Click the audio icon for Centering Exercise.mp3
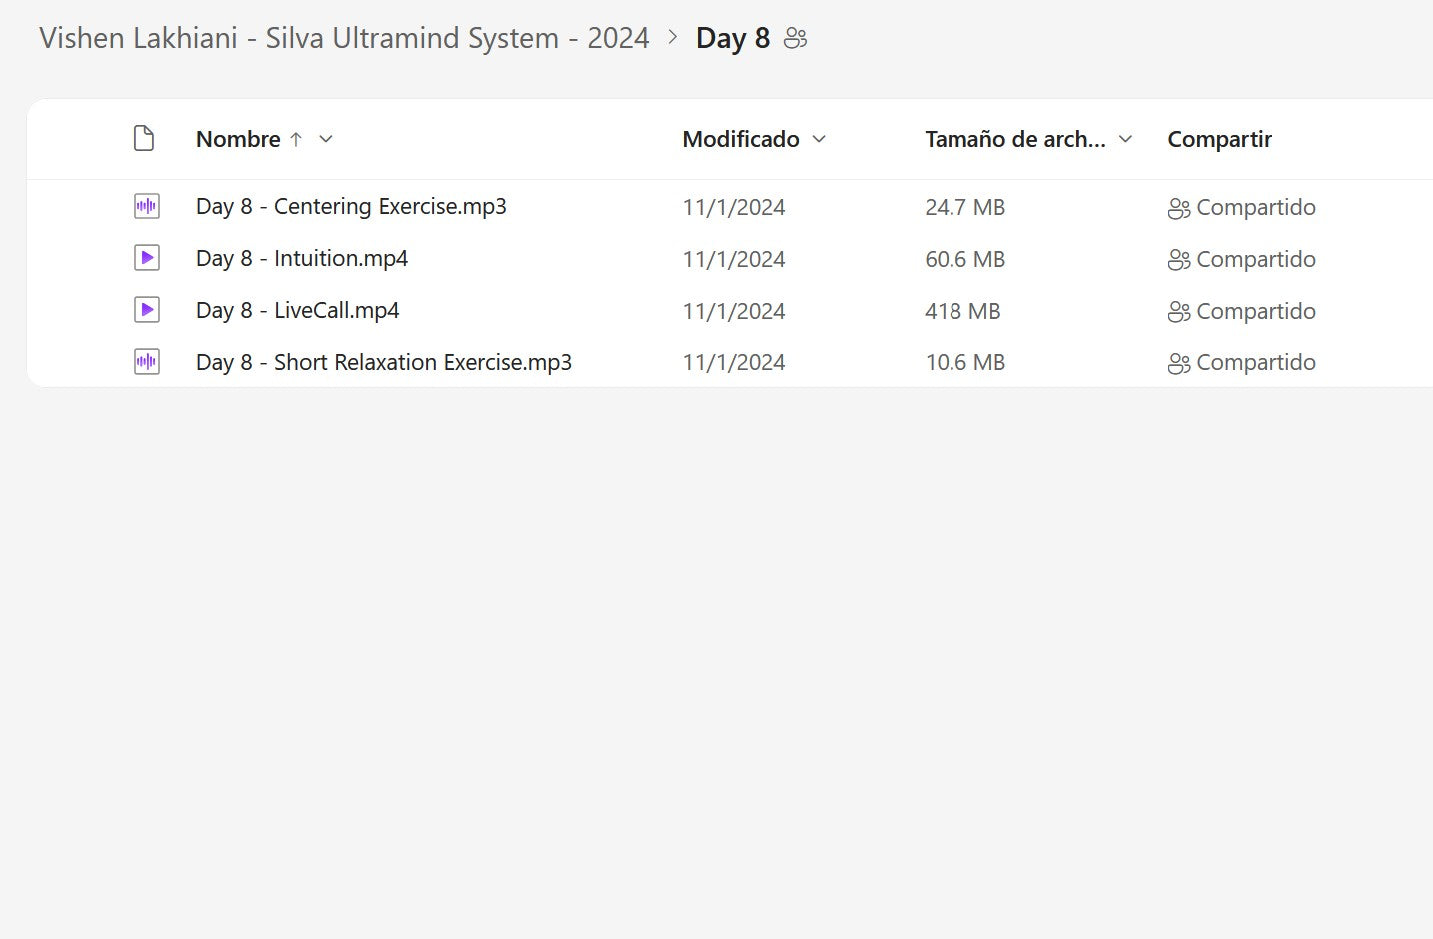The image size is (1433, 939). 146,207
